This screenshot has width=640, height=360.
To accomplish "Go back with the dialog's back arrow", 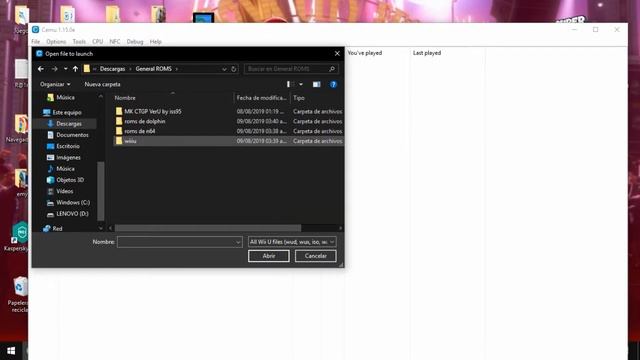I will [41, 69].
